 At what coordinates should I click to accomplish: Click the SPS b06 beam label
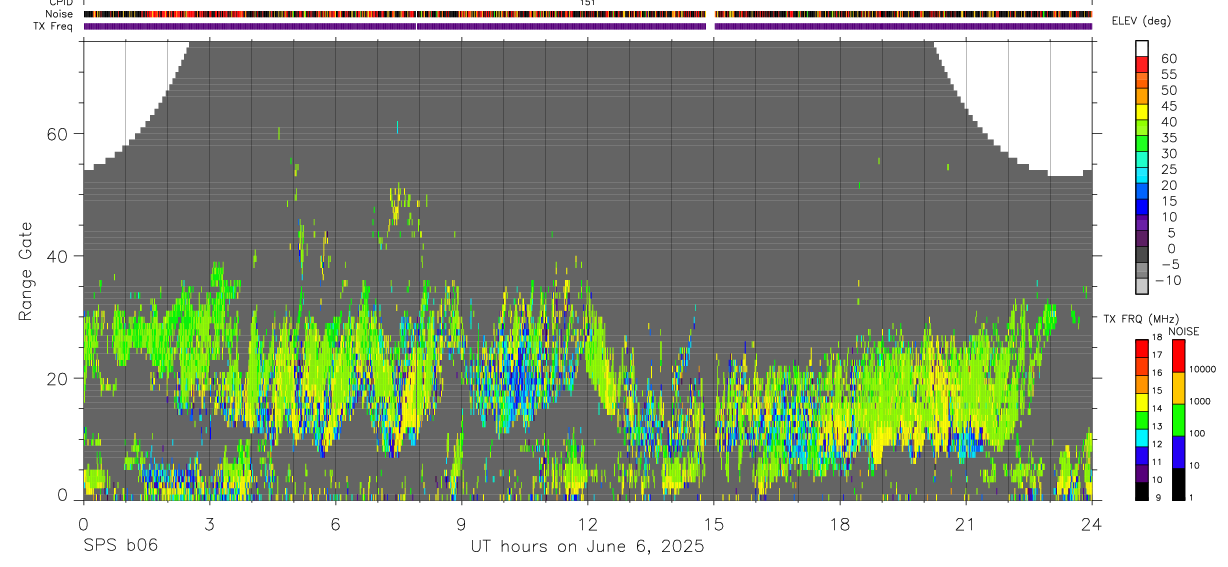click(120, 546)
